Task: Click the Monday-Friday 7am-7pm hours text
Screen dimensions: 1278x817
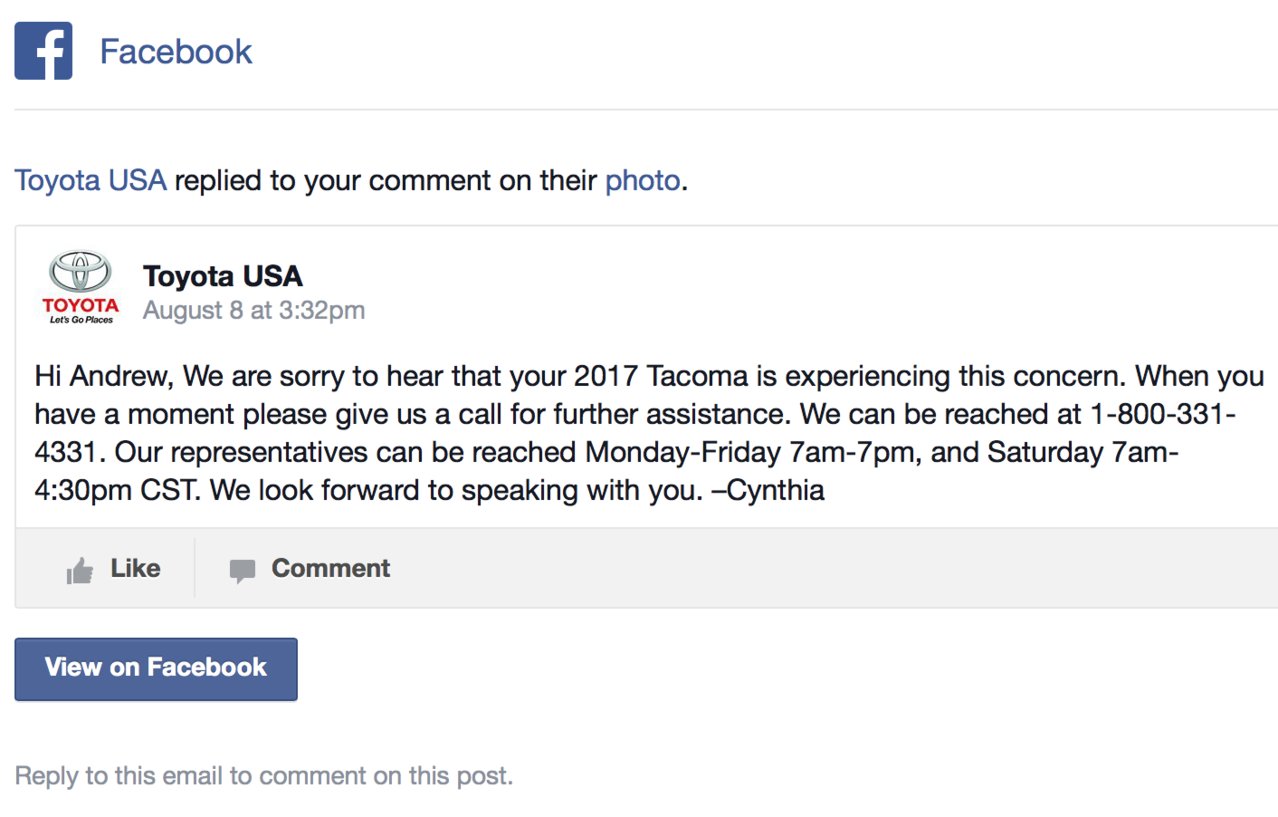Action: [x=749, y=453]
